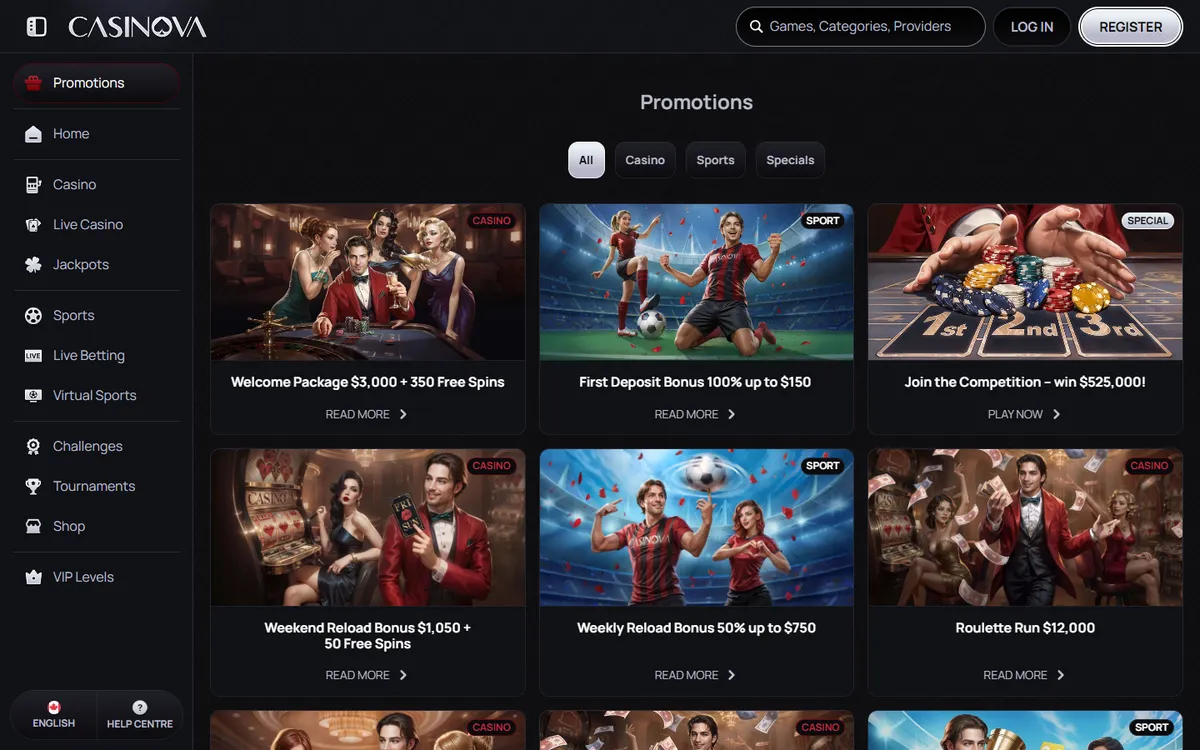Click the VIP Levels crown icon
The width and height of the screenshot is (1200, 750).
point(34,578)
